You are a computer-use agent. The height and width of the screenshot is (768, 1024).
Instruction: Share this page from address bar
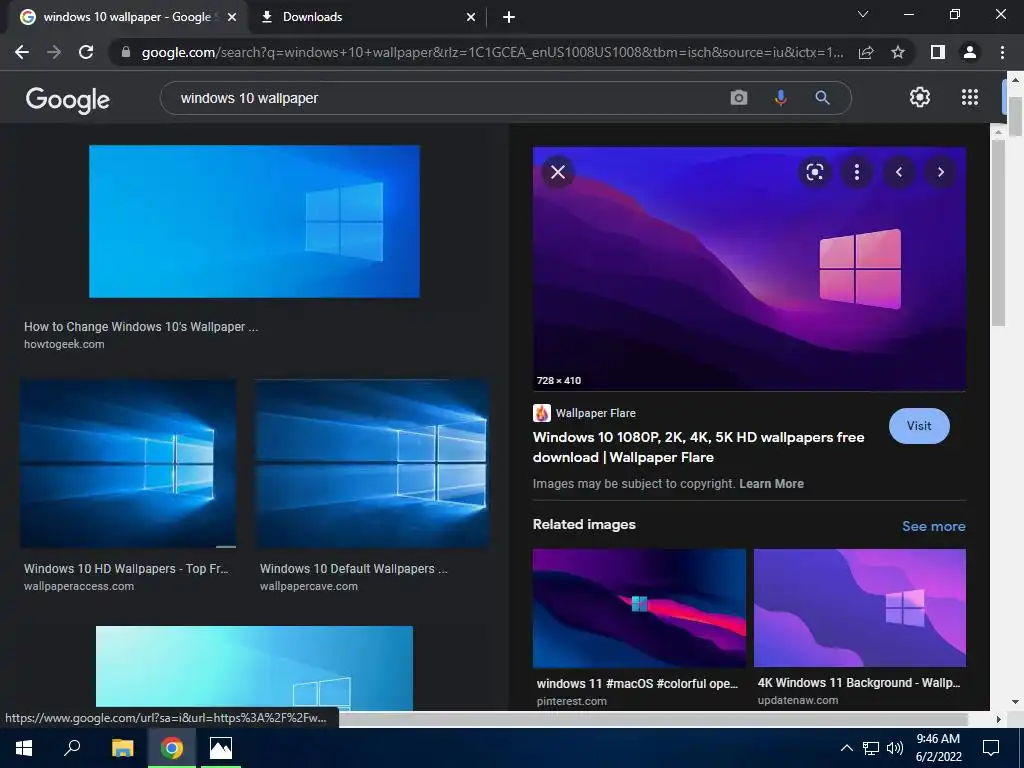click(866, 52)
